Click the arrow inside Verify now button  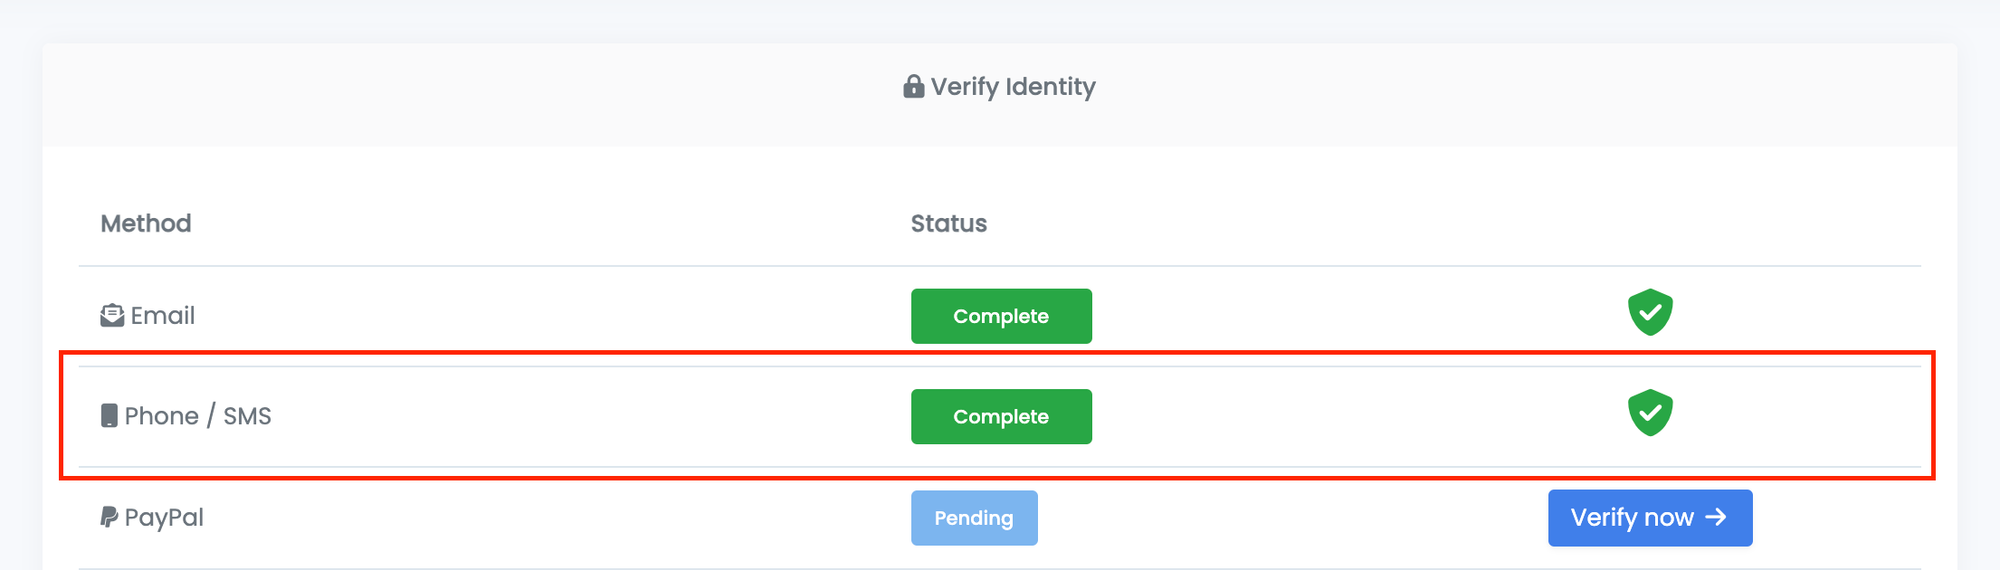[1716, 517]
